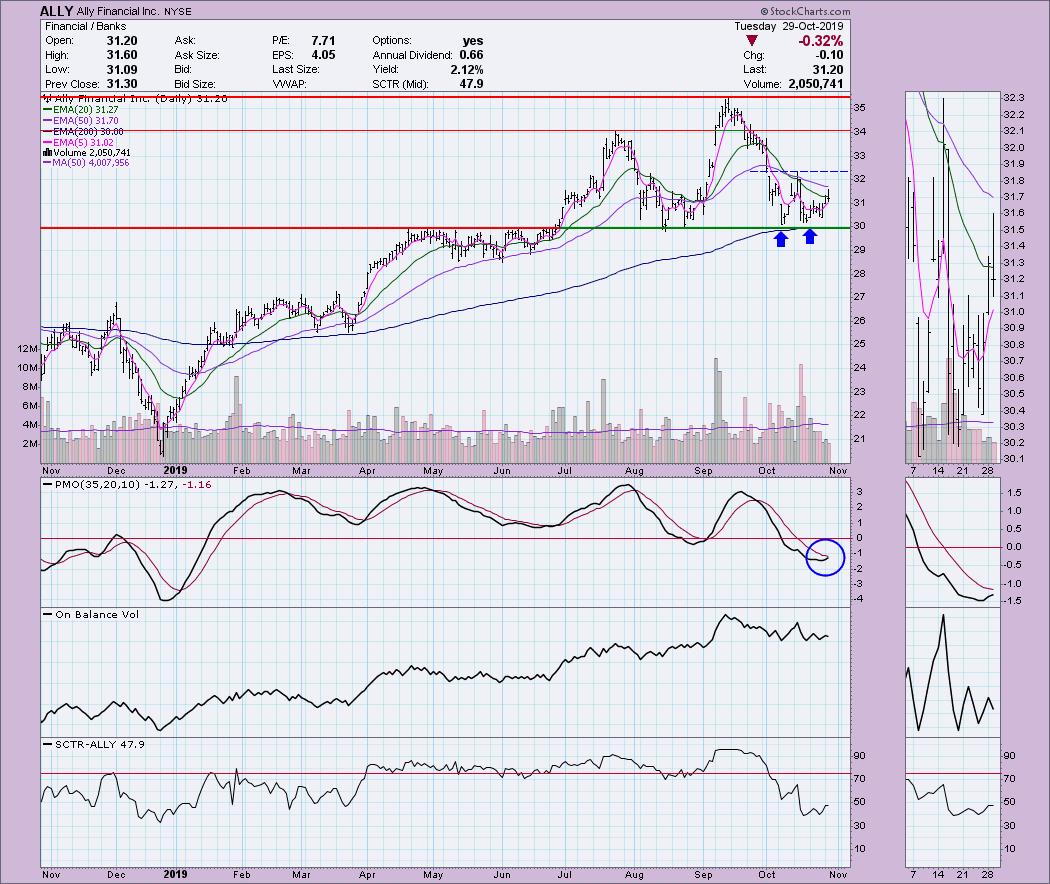The height and width of the screenshot is (884, 1050).
Task: Click the volume bars icon in the legend
Action: 47,153
